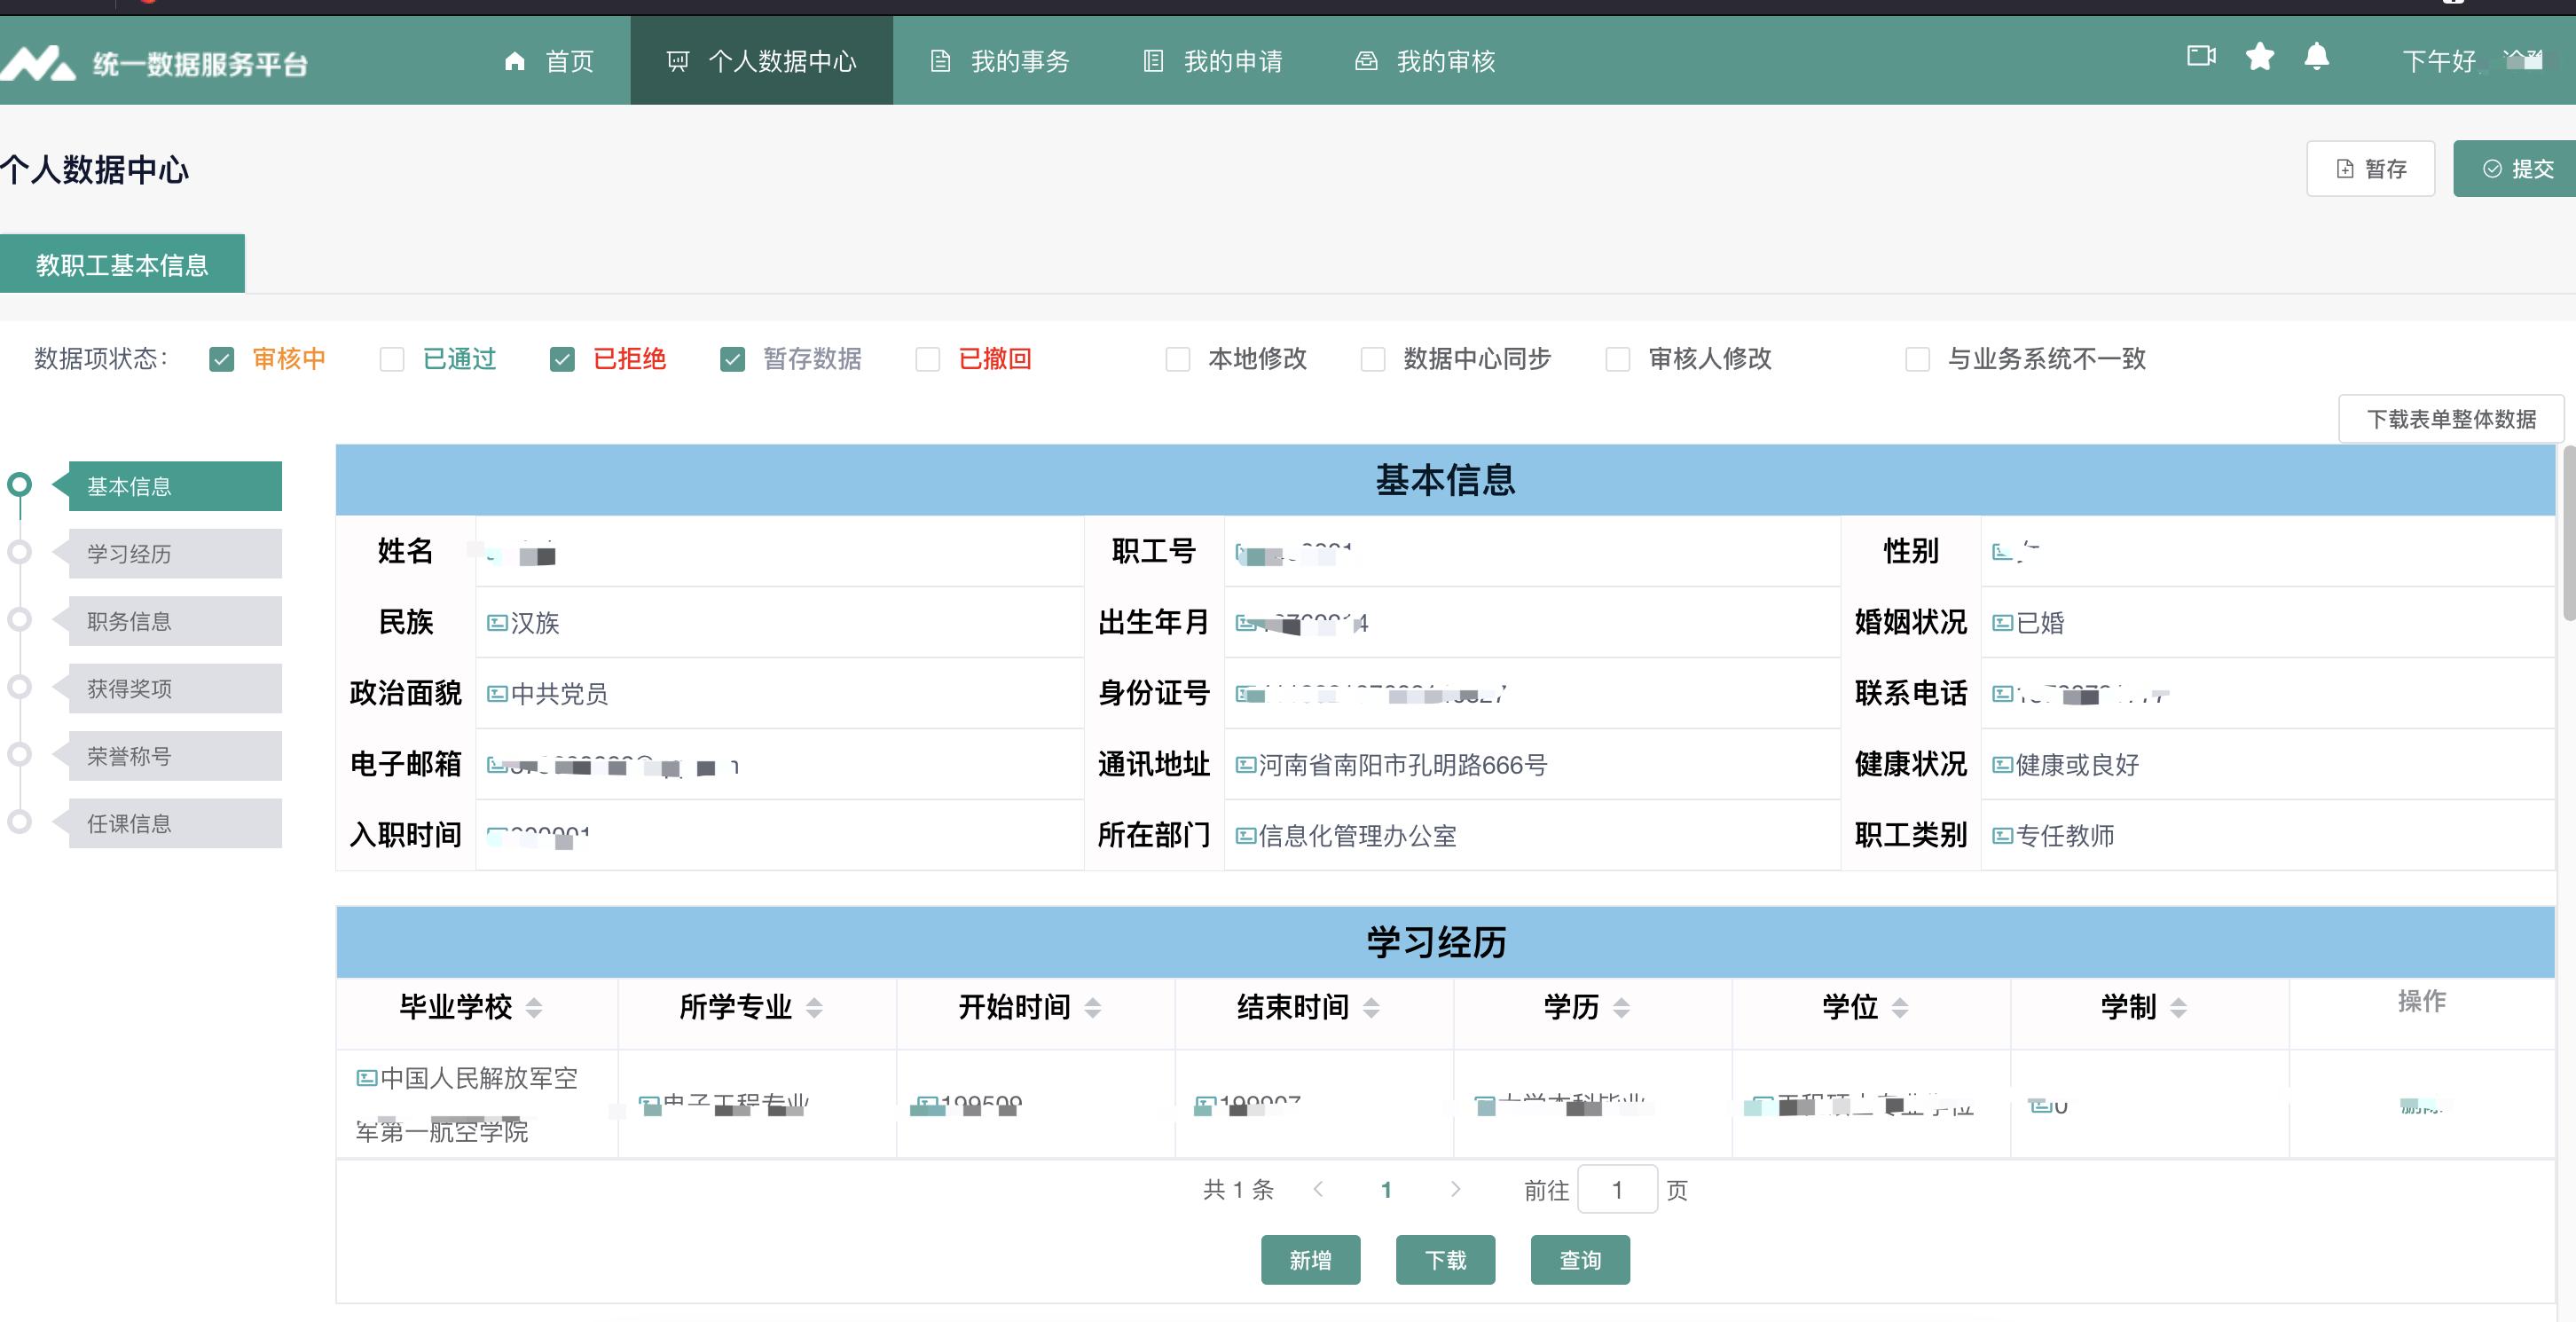
Task: Click edit icon next to 中共党员
Action: coord(497,694)
